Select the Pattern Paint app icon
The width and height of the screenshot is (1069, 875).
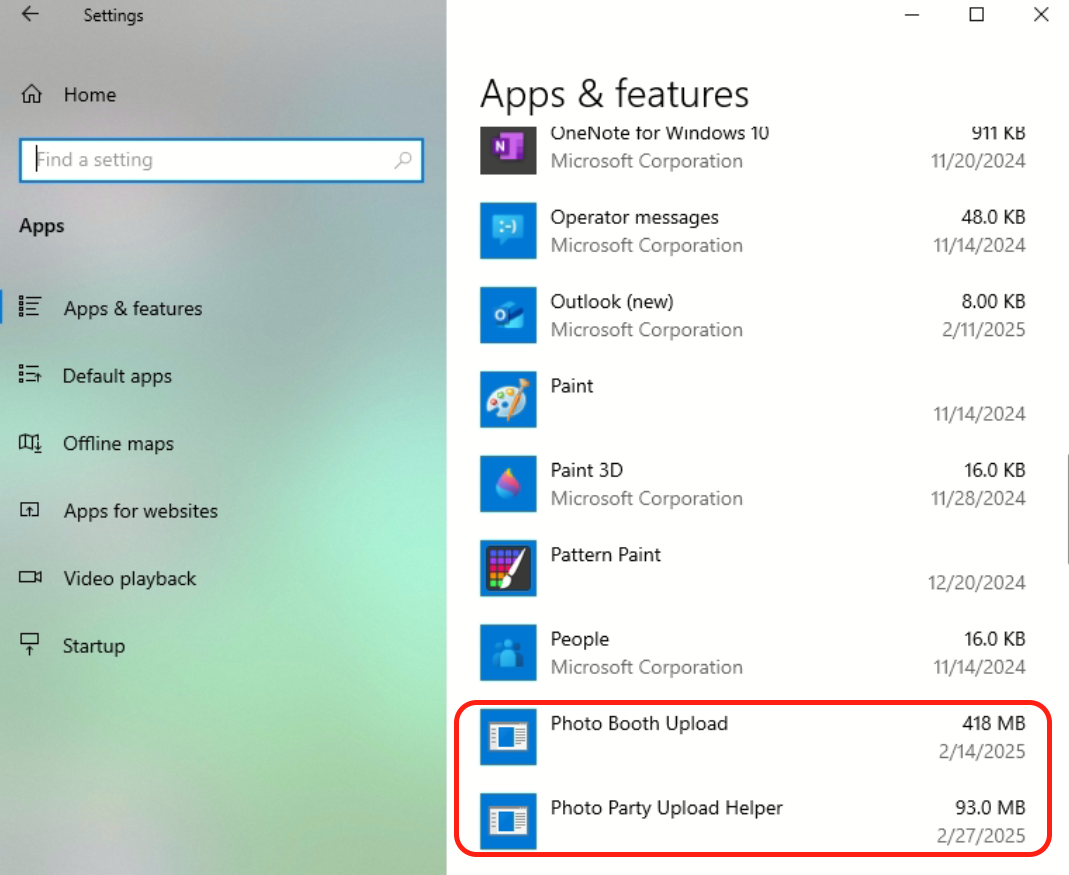click(508, 568)
